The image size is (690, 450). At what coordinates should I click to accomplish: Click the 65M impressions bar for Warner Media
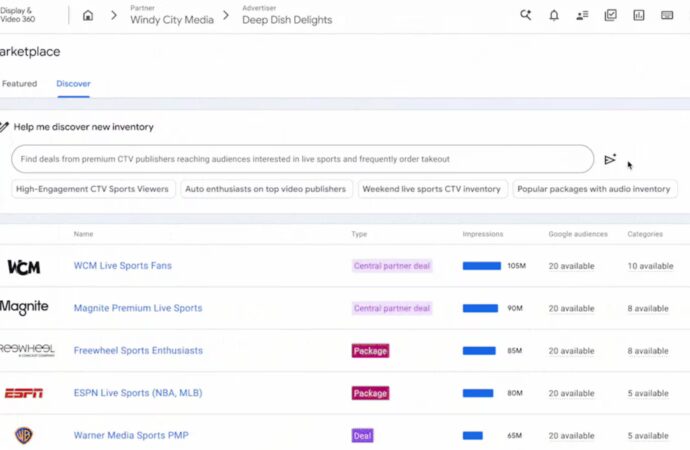coord(473,435)
